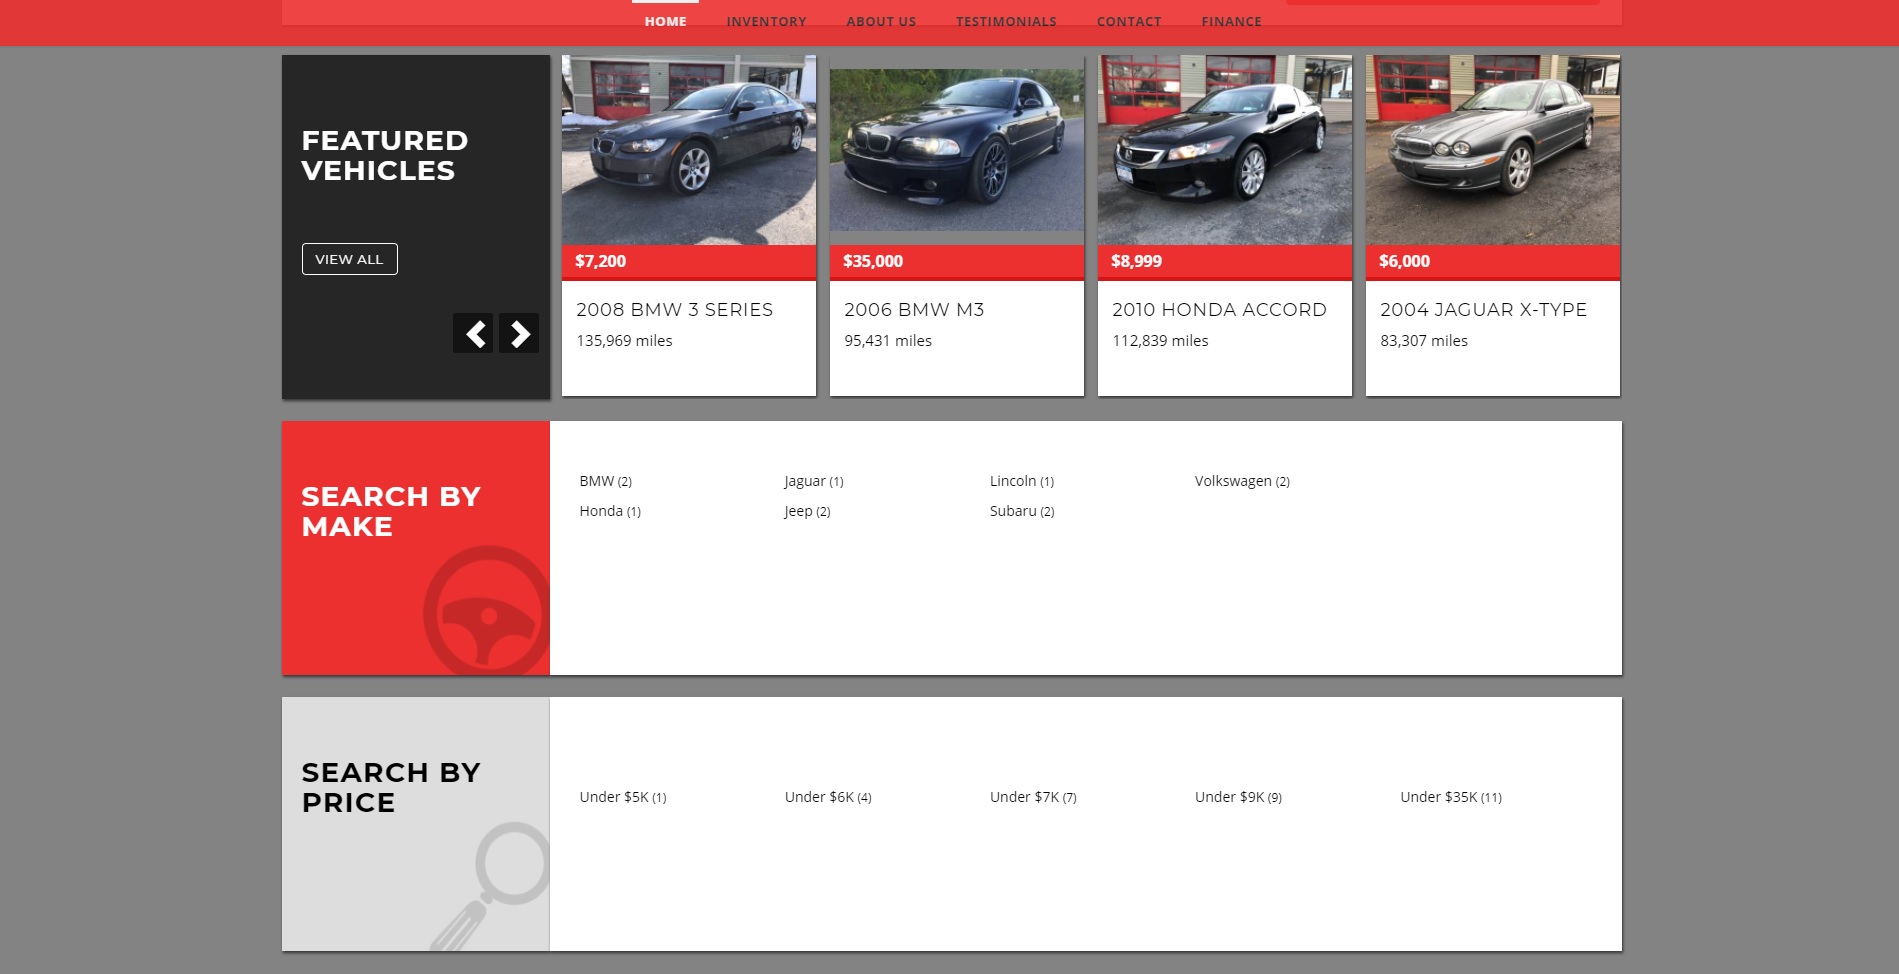Filter by make Jaguar (1)
This screenshot has height=974, width=1899.
click(x=814, y=481)
